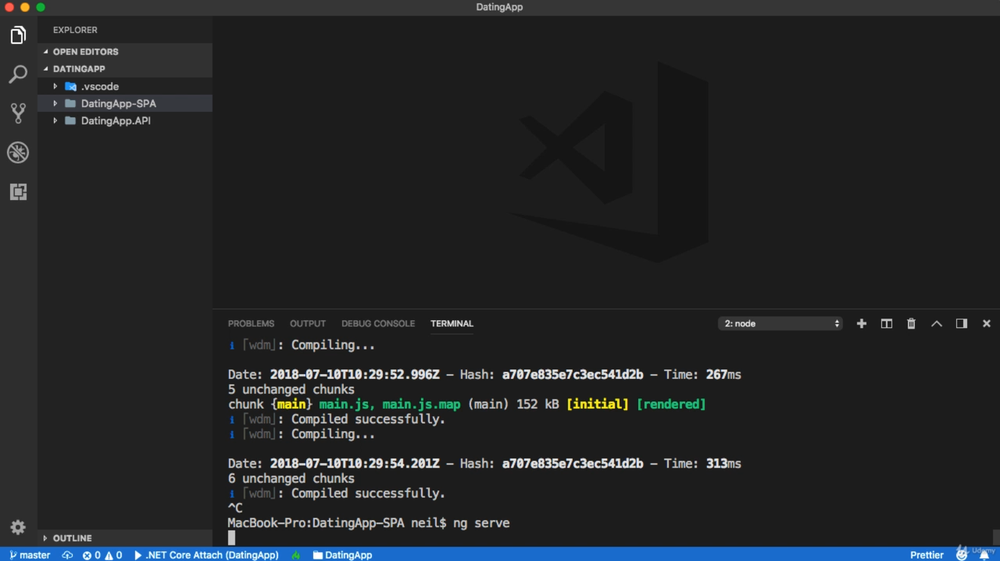Image resolution: width=1000 pixels, height=561 pixels.
Task: Expand the .vscode folder arrow
Action: pyautogui.click(x=55, y=86)
